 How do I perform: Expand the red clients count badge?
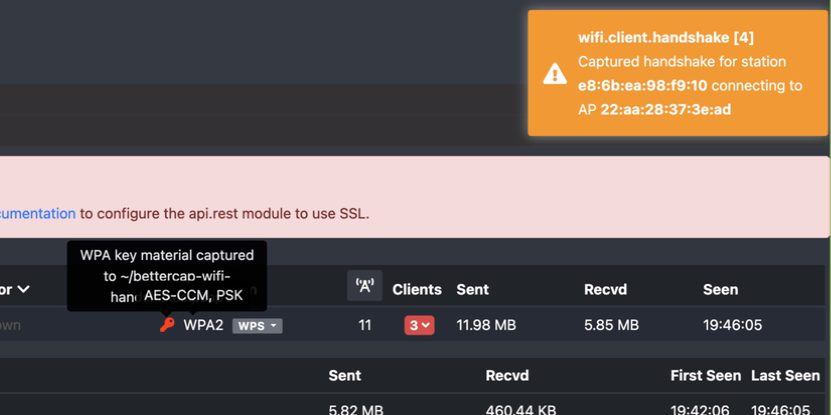pyautogui.click(x=419, y=325)
